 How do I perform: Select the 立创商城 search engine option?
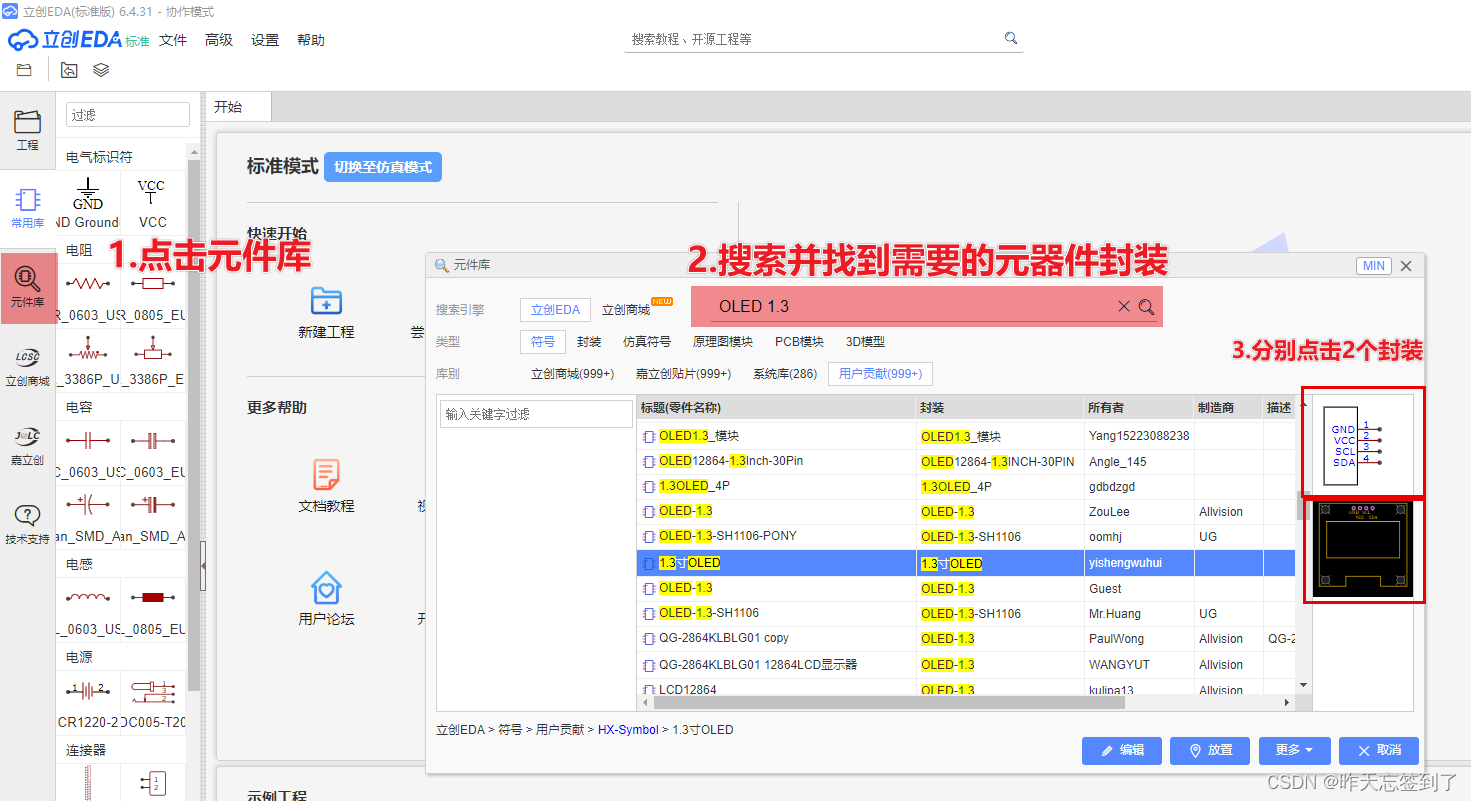(626, 310)
